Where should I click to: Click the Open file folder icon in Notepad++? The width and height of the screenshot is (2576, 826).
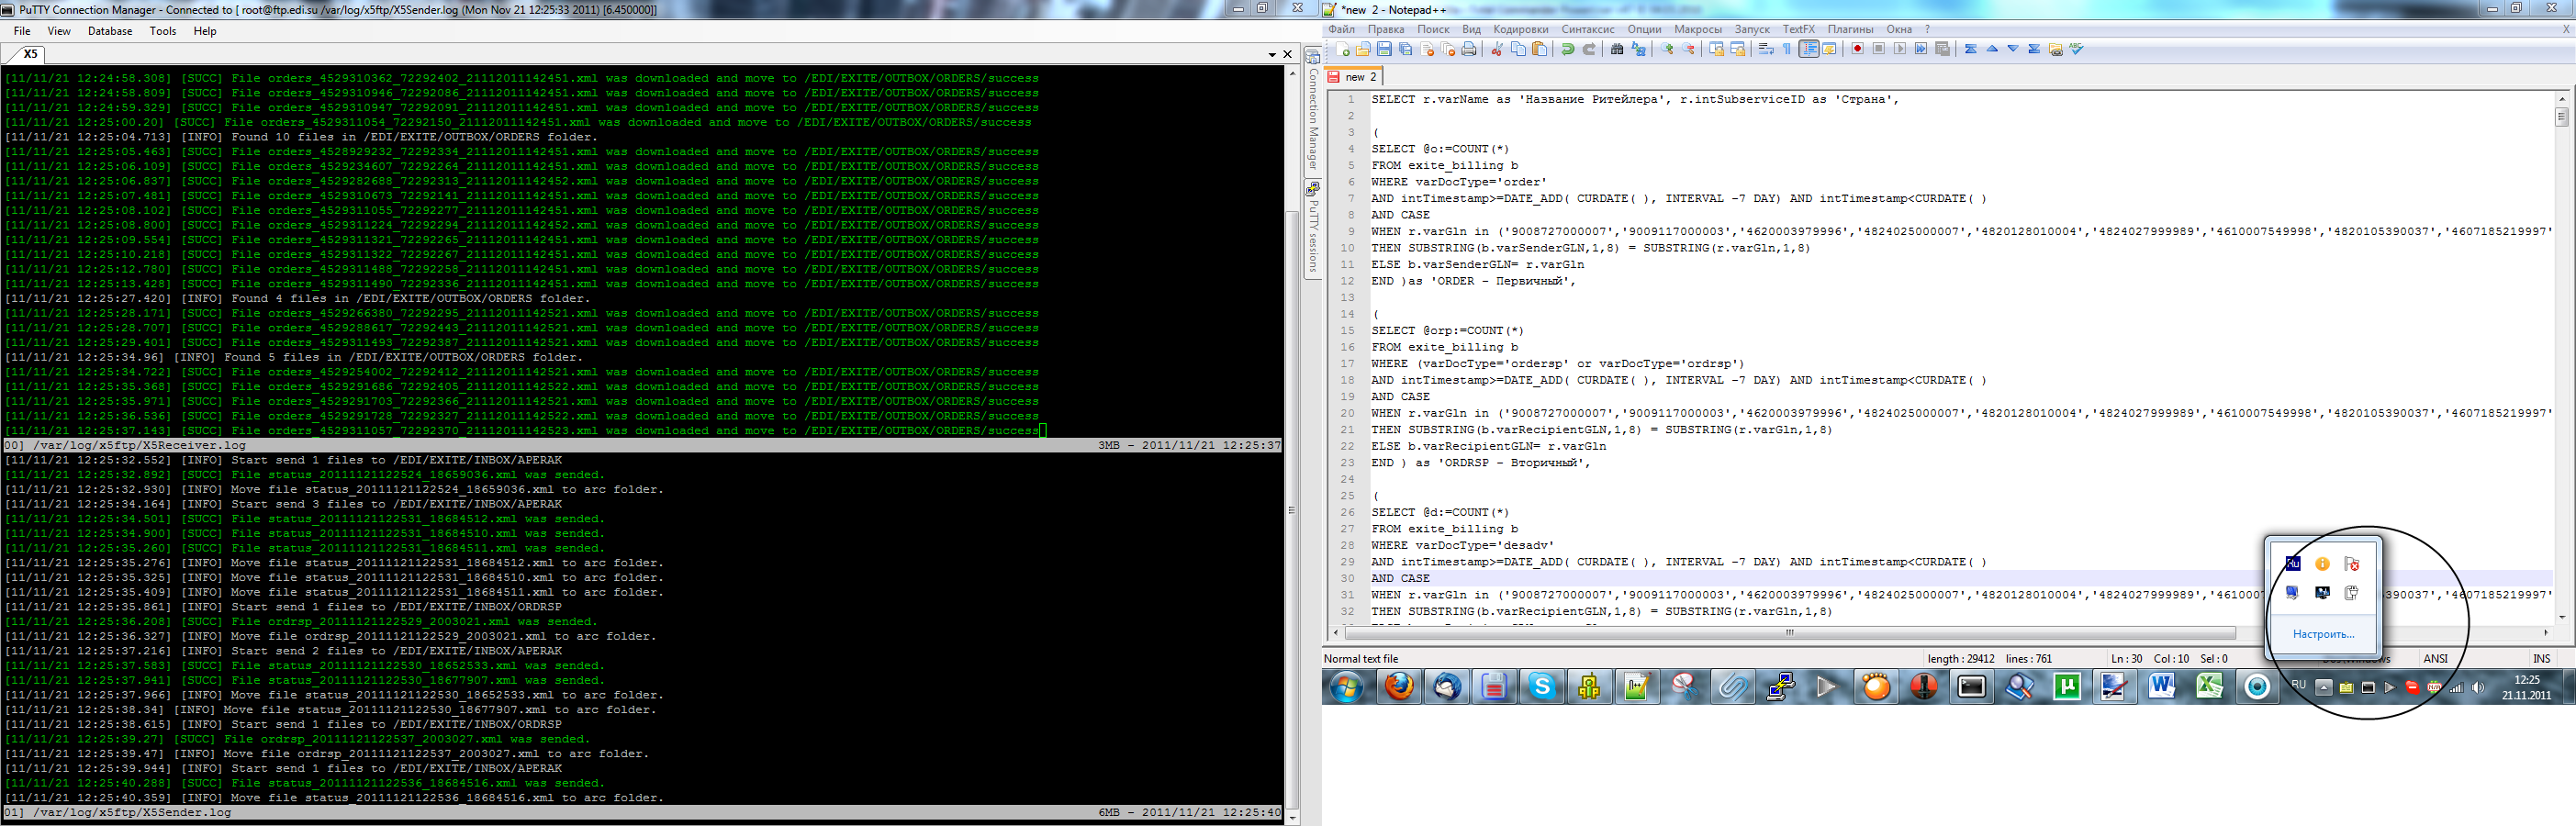point(1363,49)
